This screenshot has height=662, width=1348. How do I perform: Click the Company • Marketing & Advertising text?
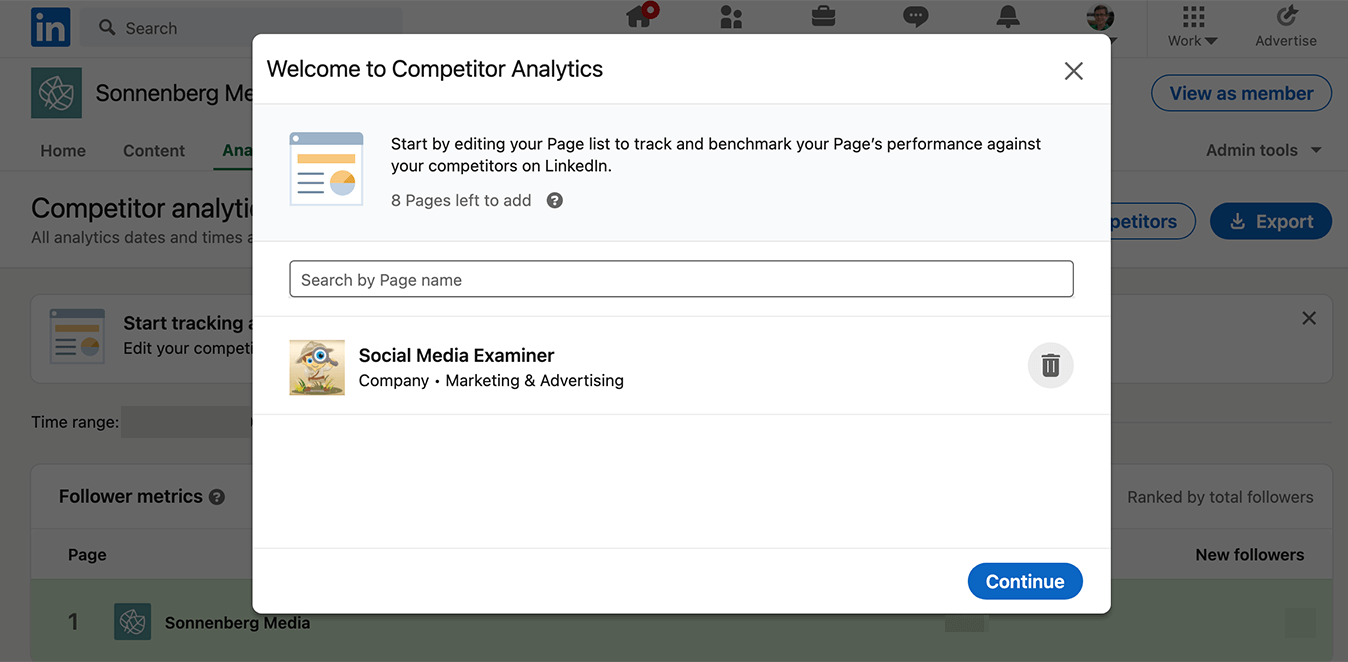point(491,380)
